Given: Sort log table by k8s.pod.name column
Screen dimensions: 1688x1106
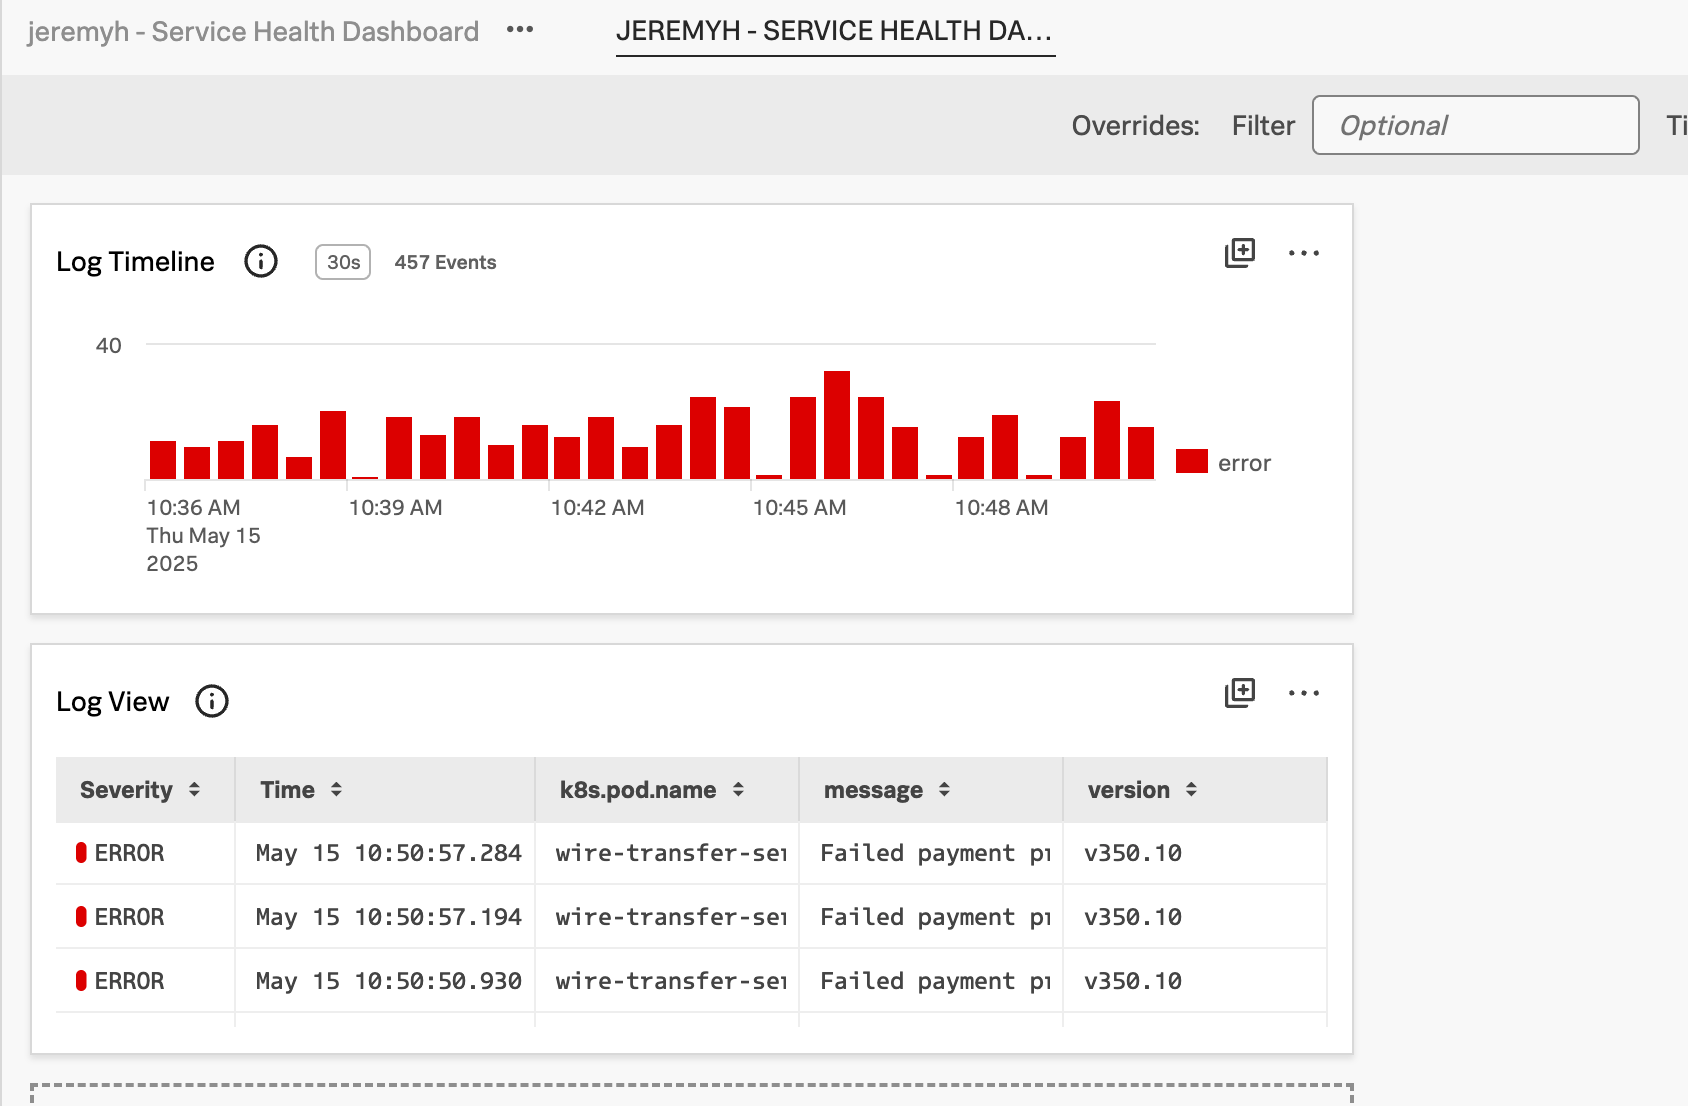Looking at the screenshot, I should point(738,790).
